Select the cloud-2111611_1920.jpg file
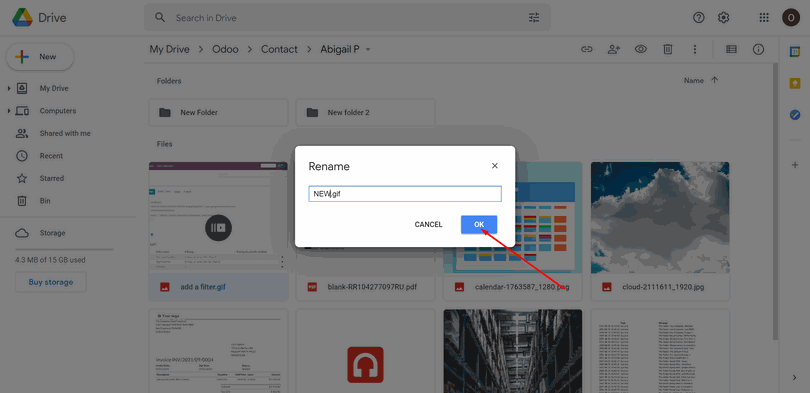Viewport: 810px width, 393px height. point(660,287)
